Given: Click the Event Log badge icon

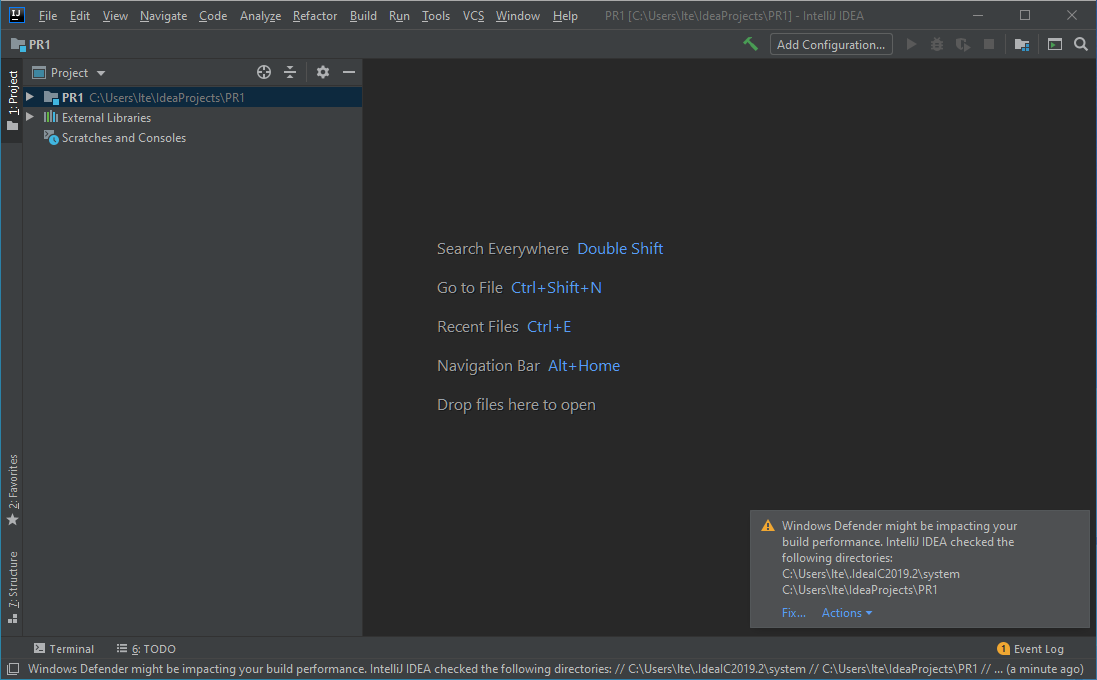Looking at the screenshot, I should click(x=1003, y=649).
